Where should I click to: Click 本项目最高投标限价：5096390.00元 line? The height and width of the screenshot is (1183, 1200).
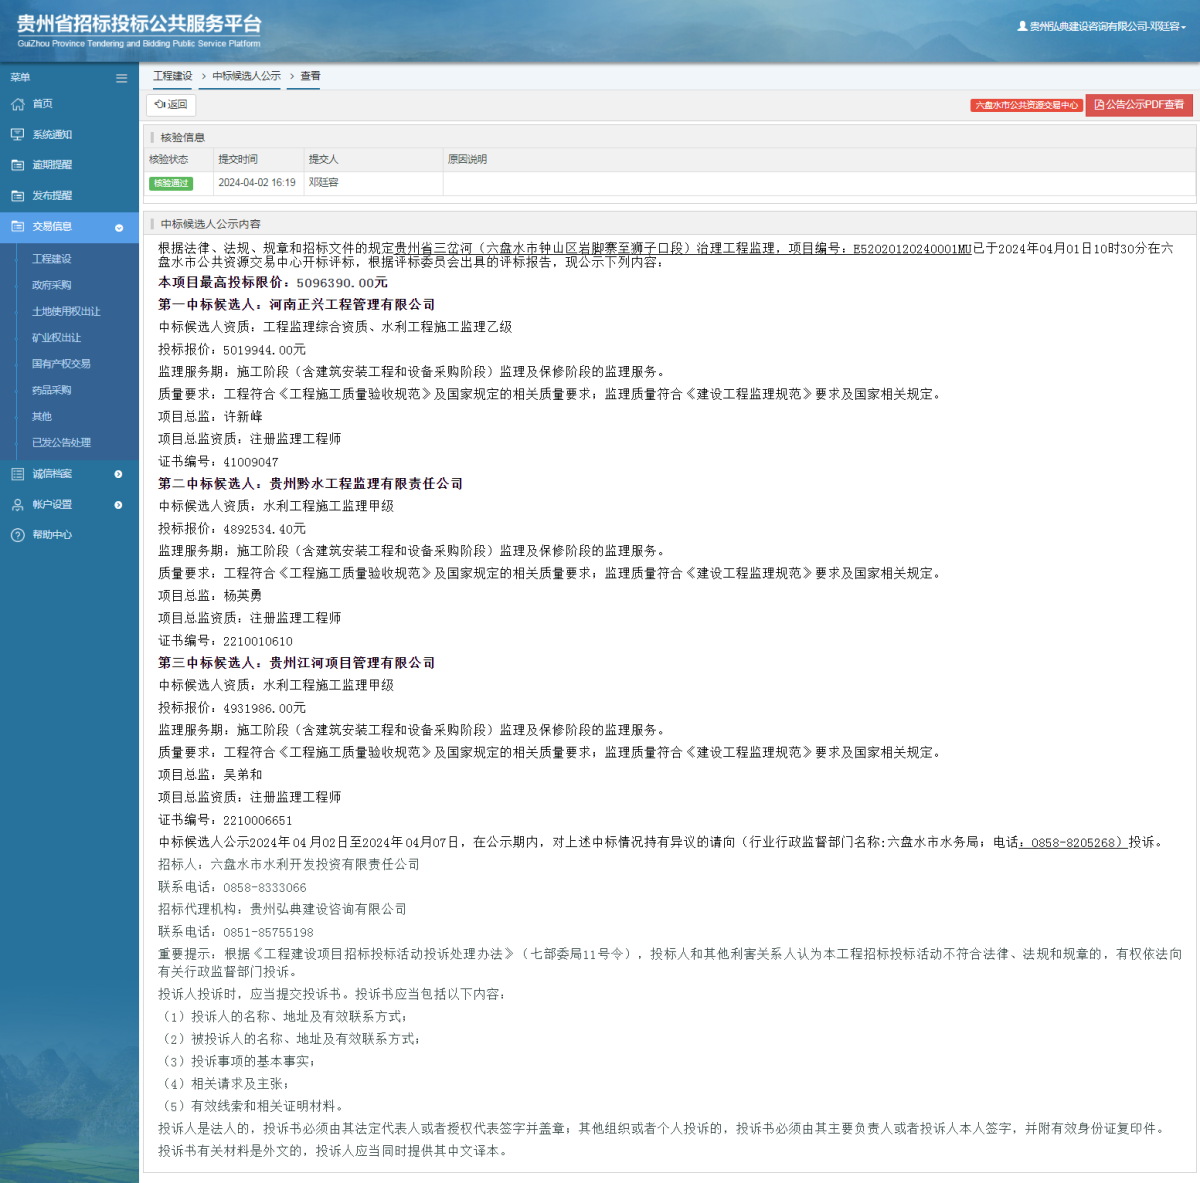click(273, 283)
